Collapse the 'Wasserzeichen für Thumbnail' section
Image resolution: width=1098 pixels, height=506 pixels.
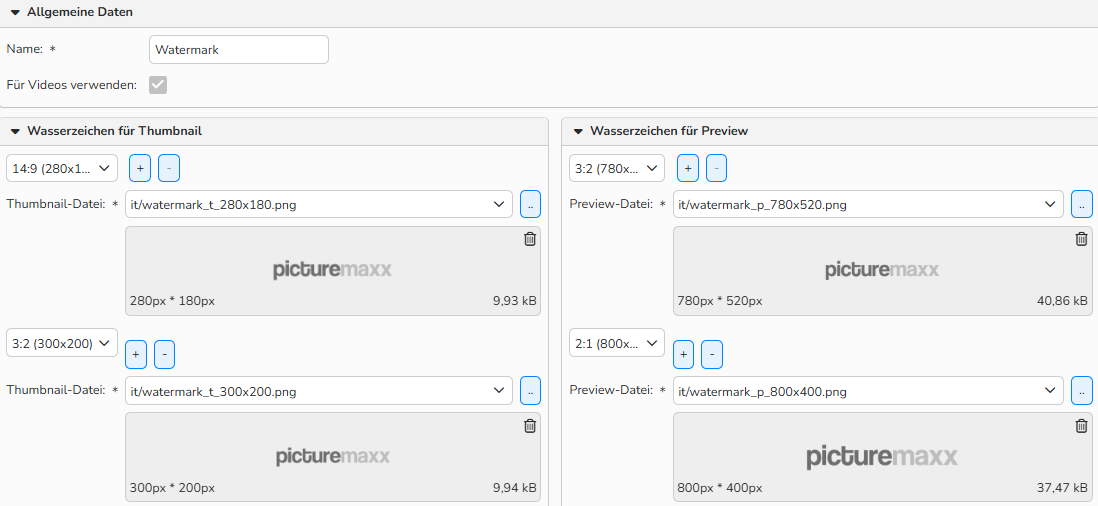click(x=15, y=131)
